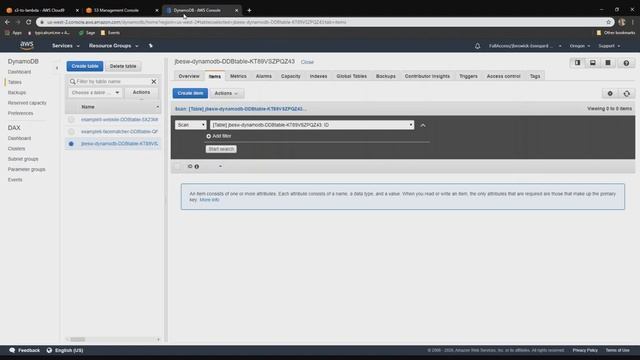Open the help question mark icon
This screenshot has height=360, width=640.
(x=626, y=63)
